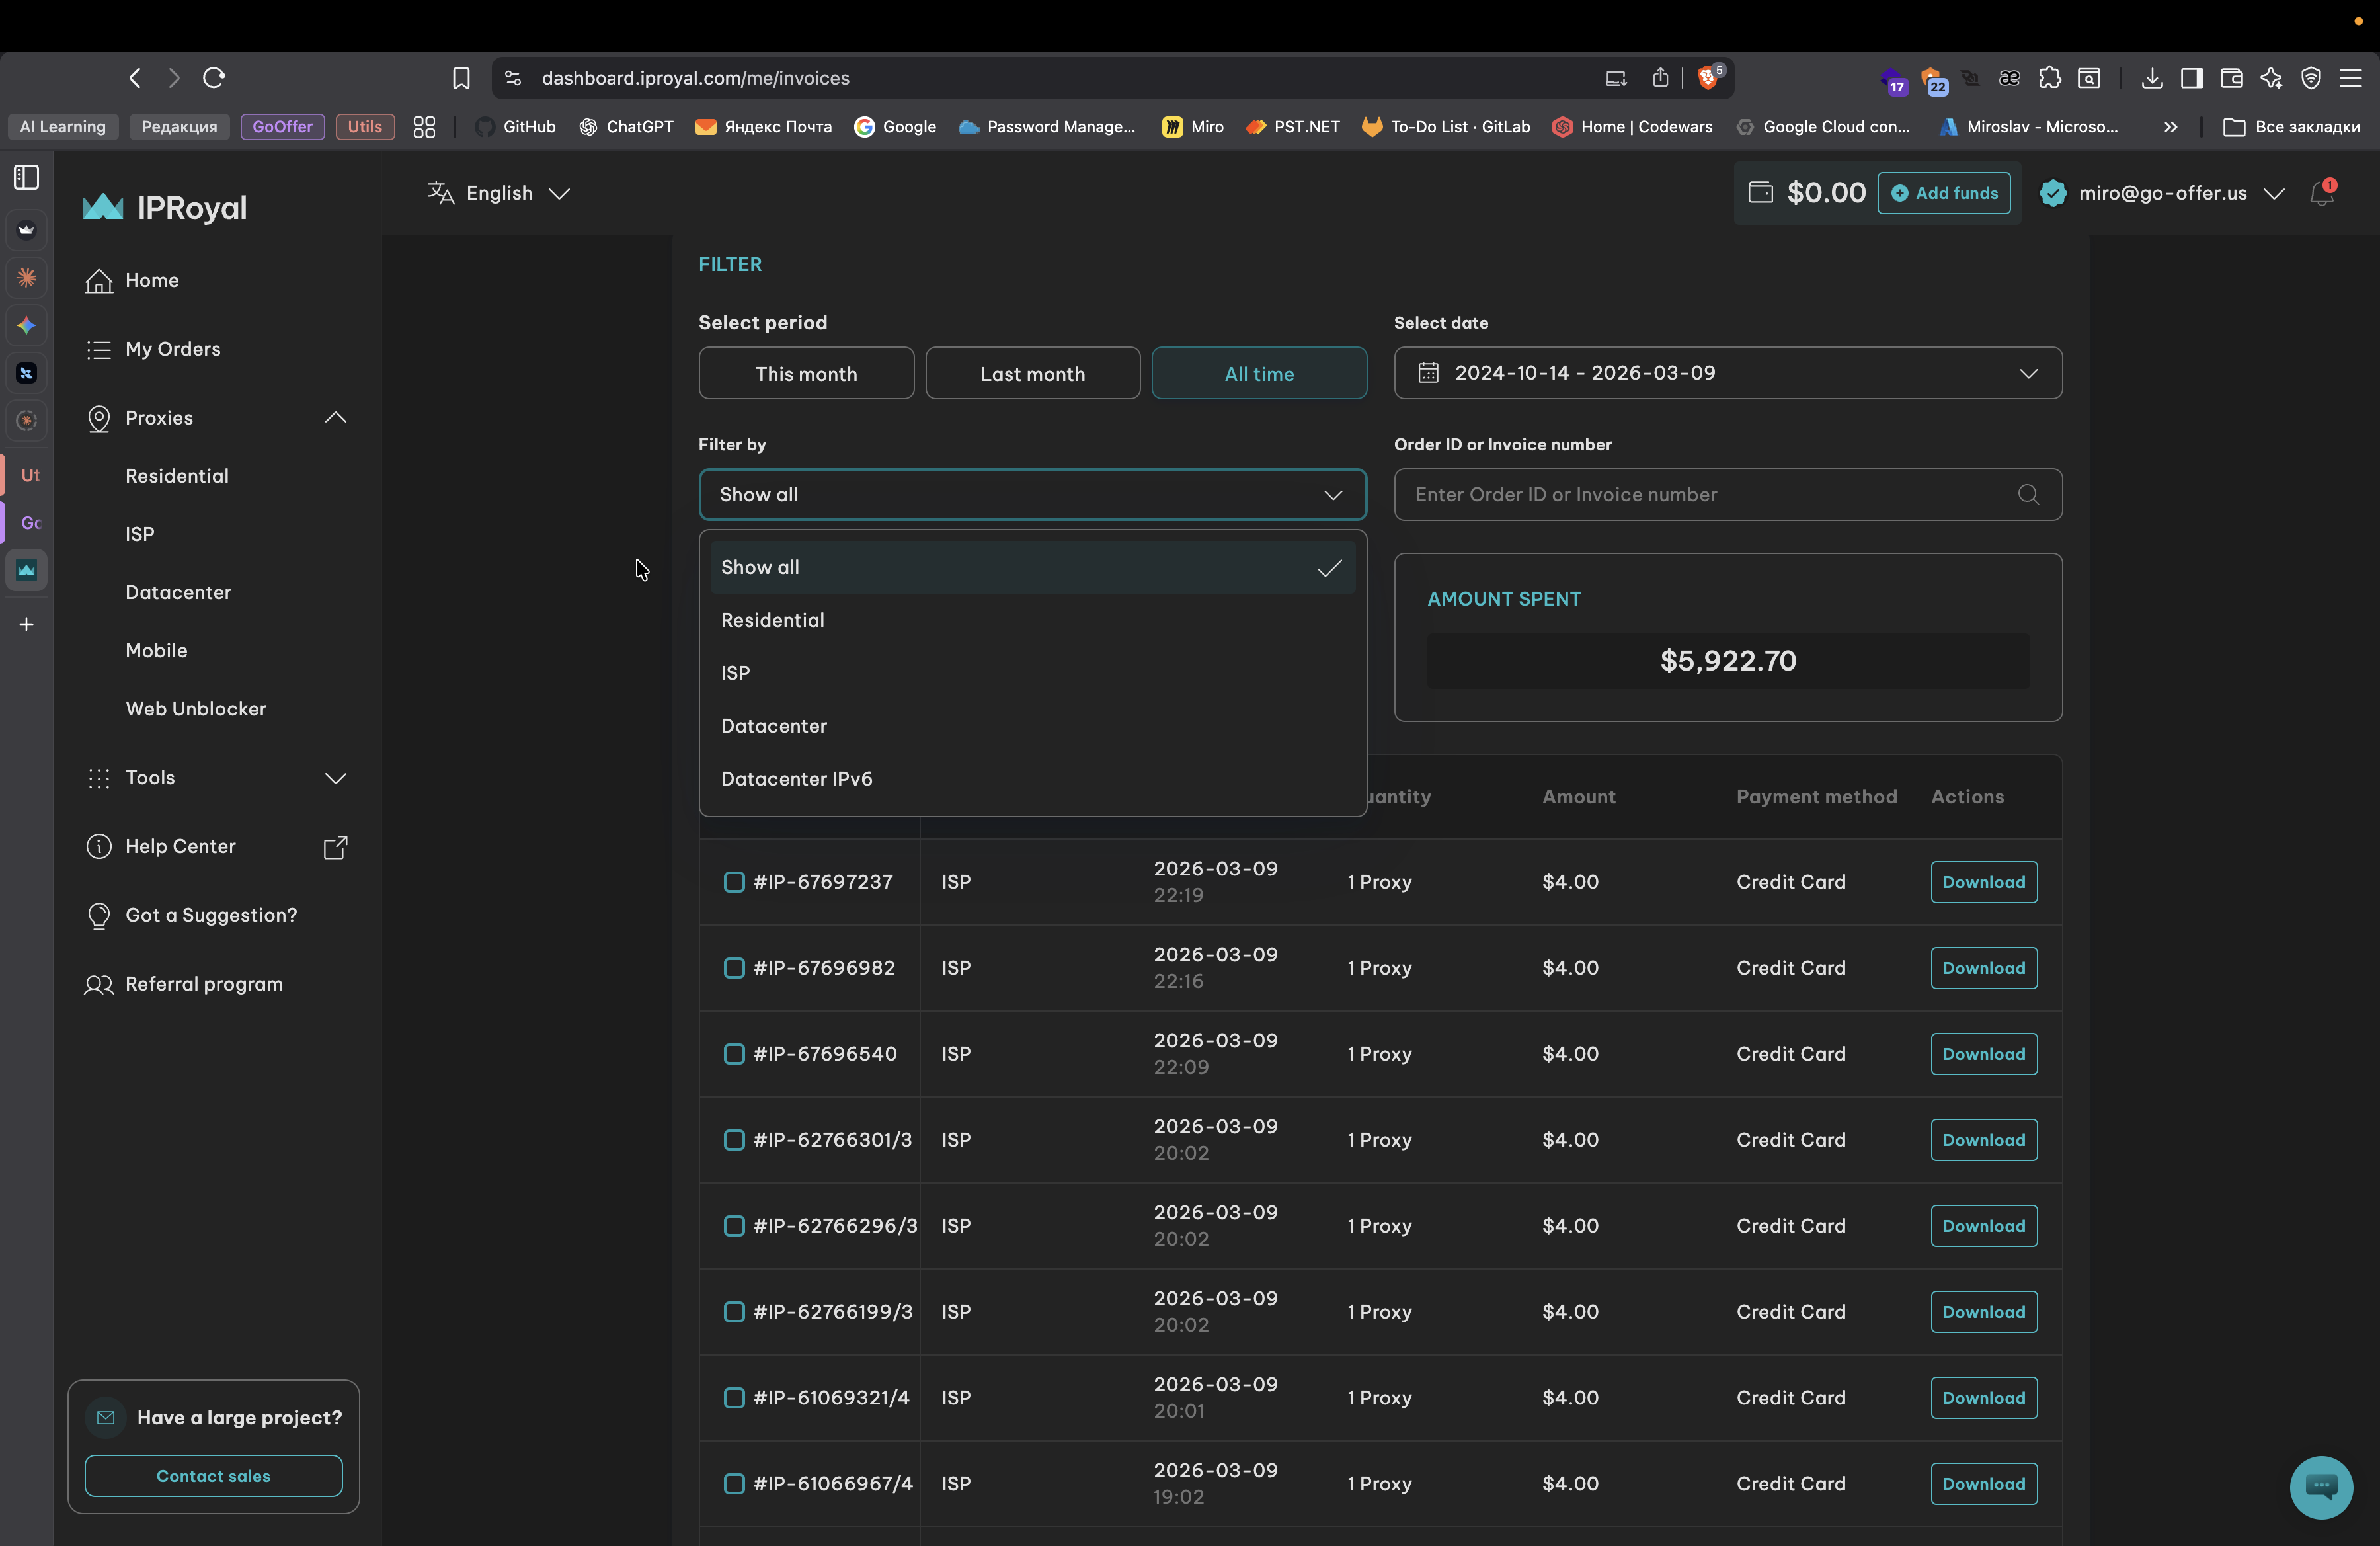Click the browser reload icon
This screenshot has width=2380, height=1546.
click(214, 78)
